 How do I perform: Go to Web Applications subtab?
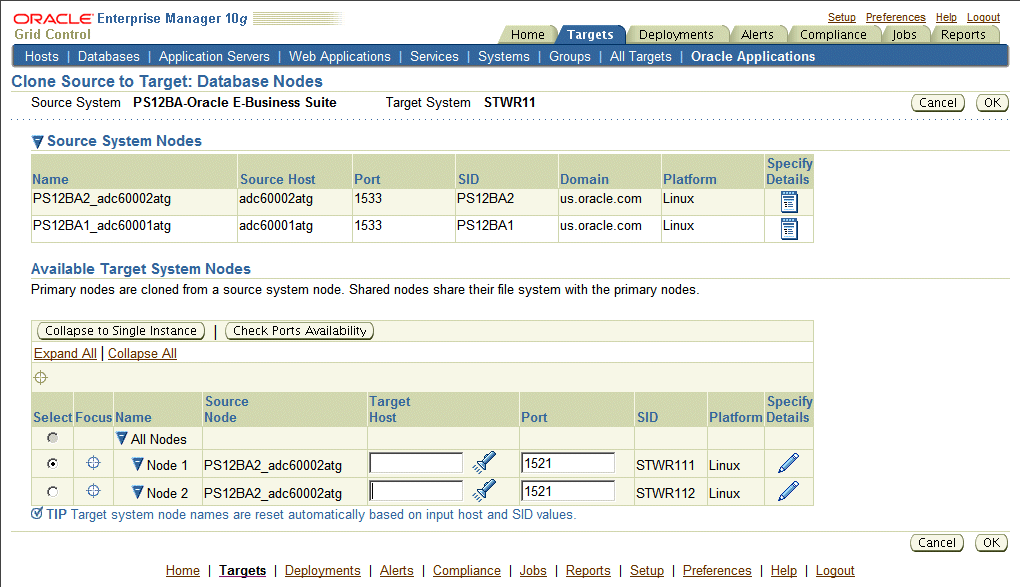(x=340, y=57)
